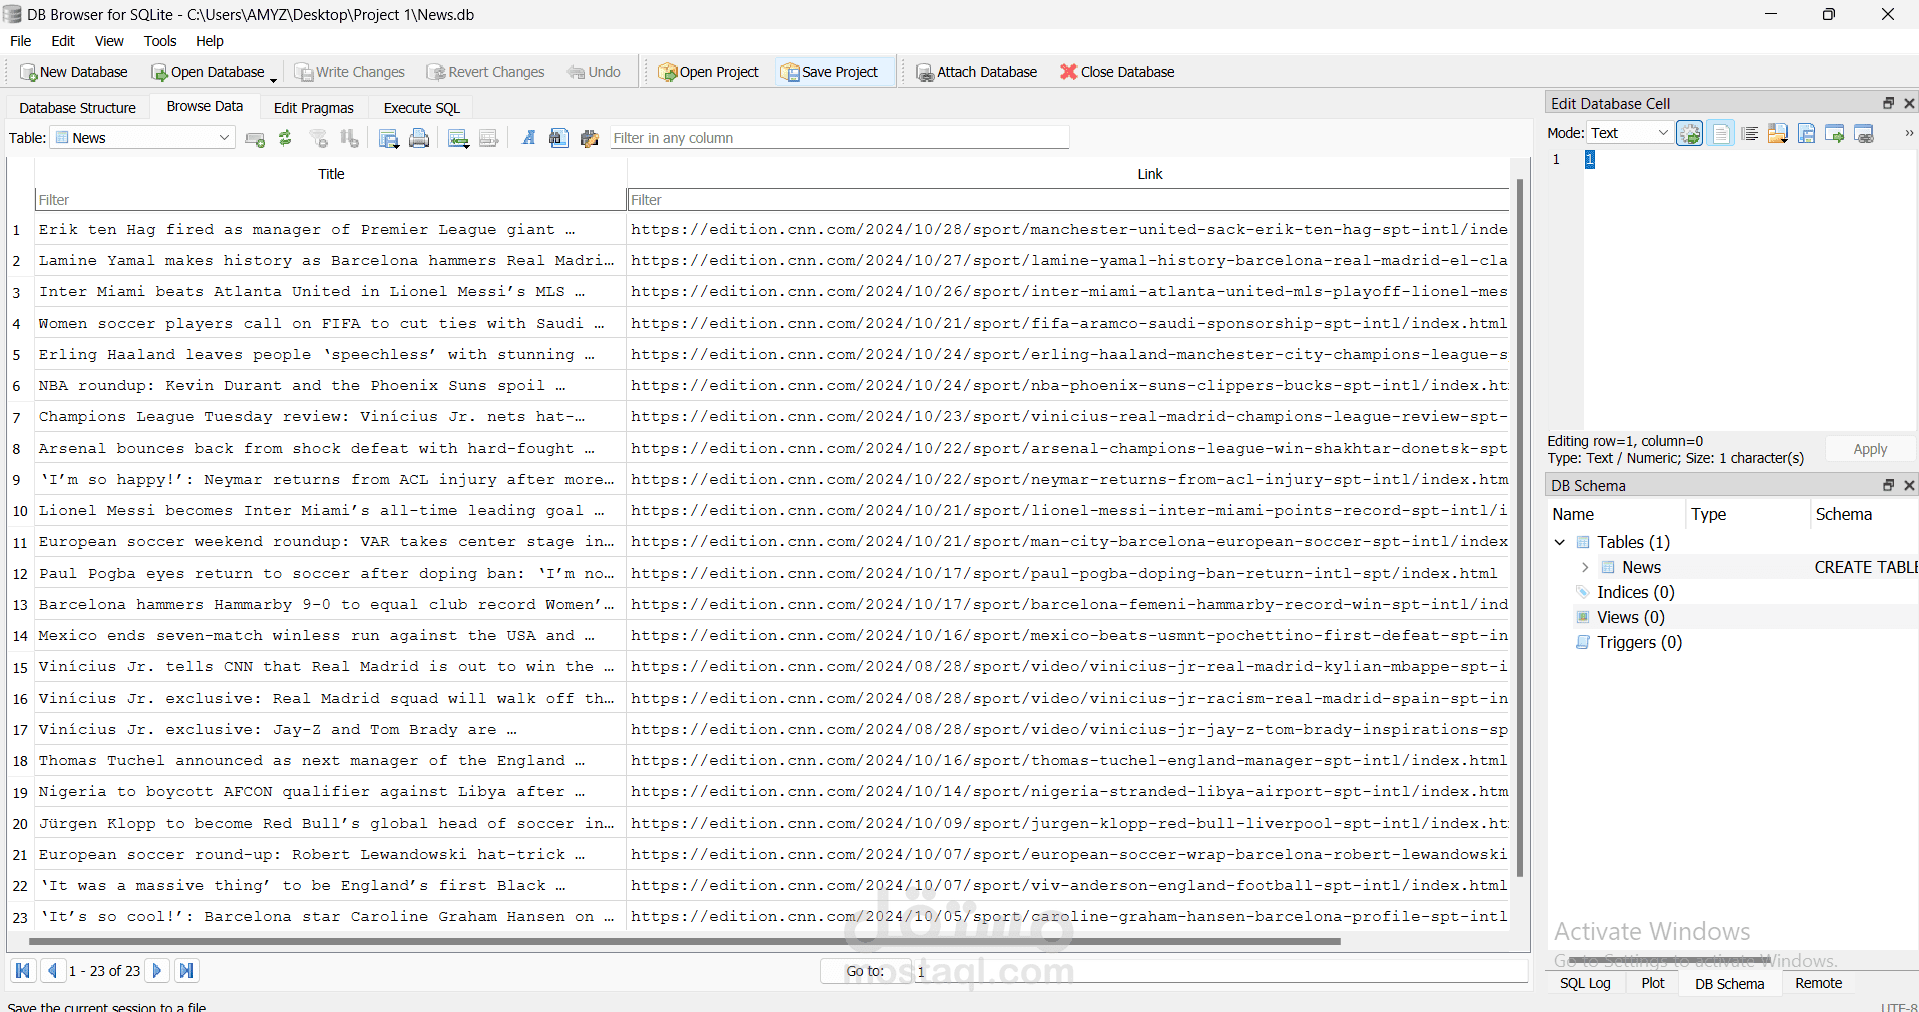1919x1012 pixels.
Task: Click the New Database toolbar button
Action: pos(74,72)
